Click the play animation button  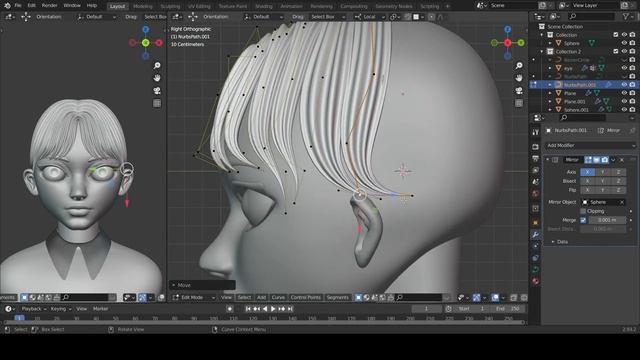point(273,309)
